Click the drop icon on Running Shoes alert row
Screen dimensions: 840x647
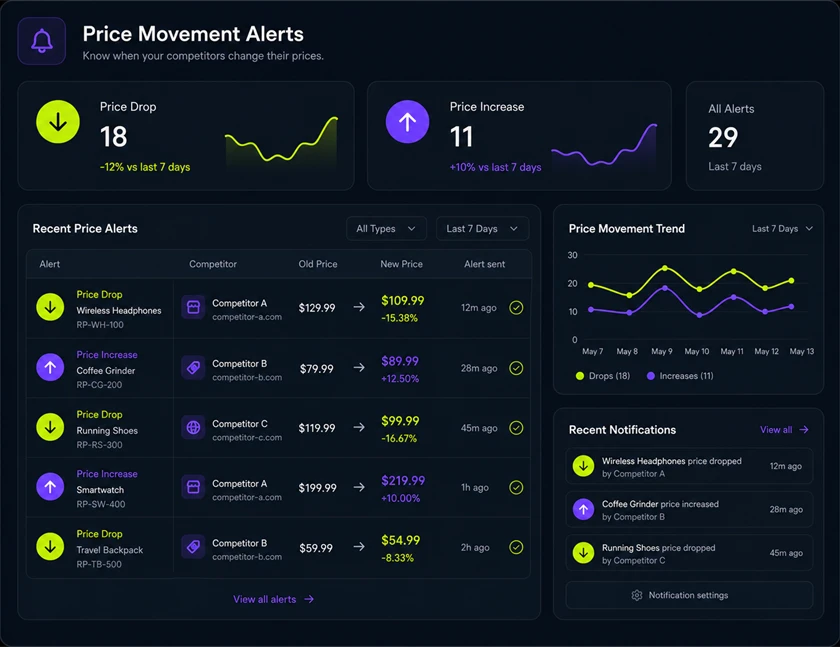click(x=50, y=427)
